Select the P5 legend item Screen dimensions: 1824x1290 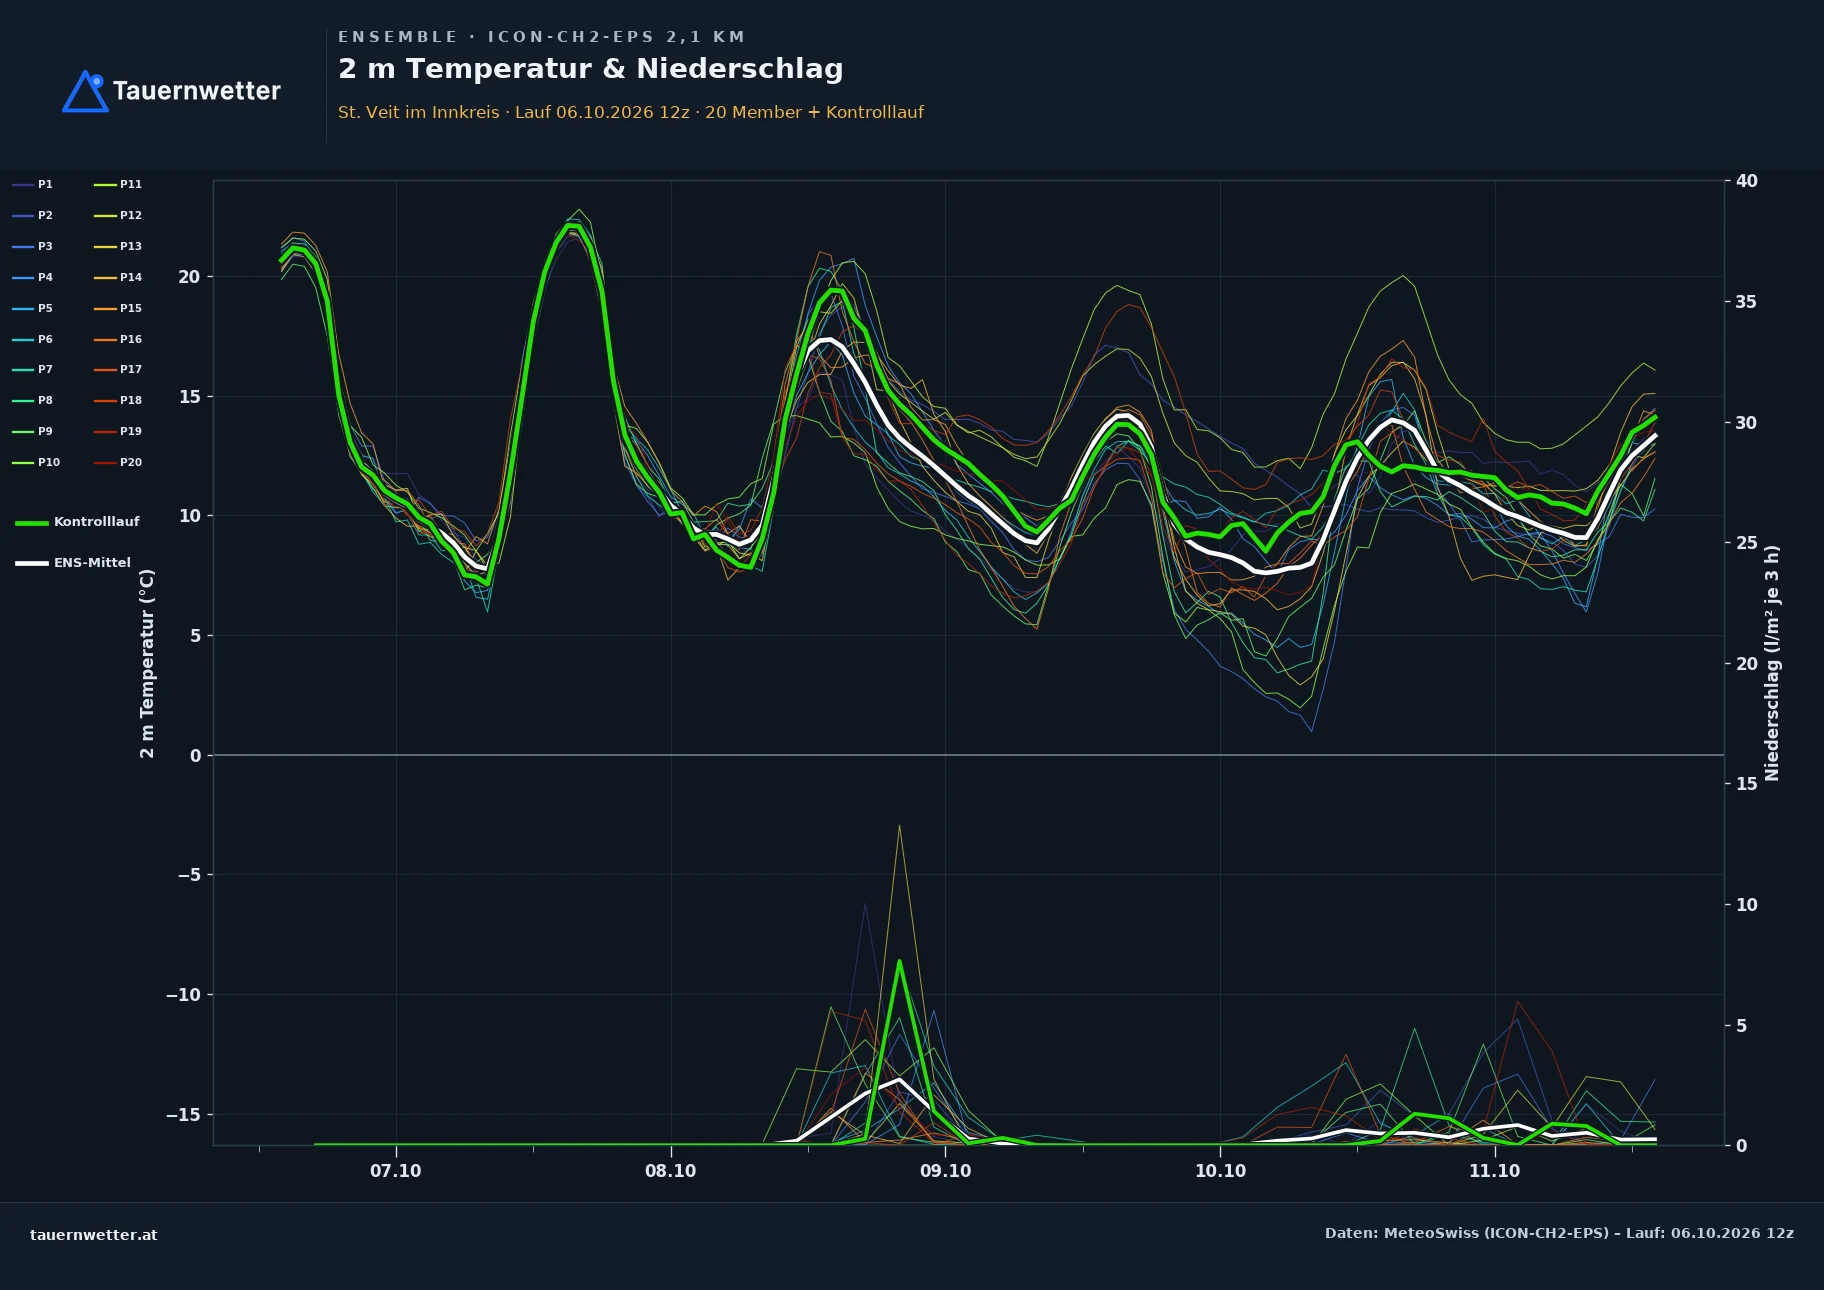(32, 308)
